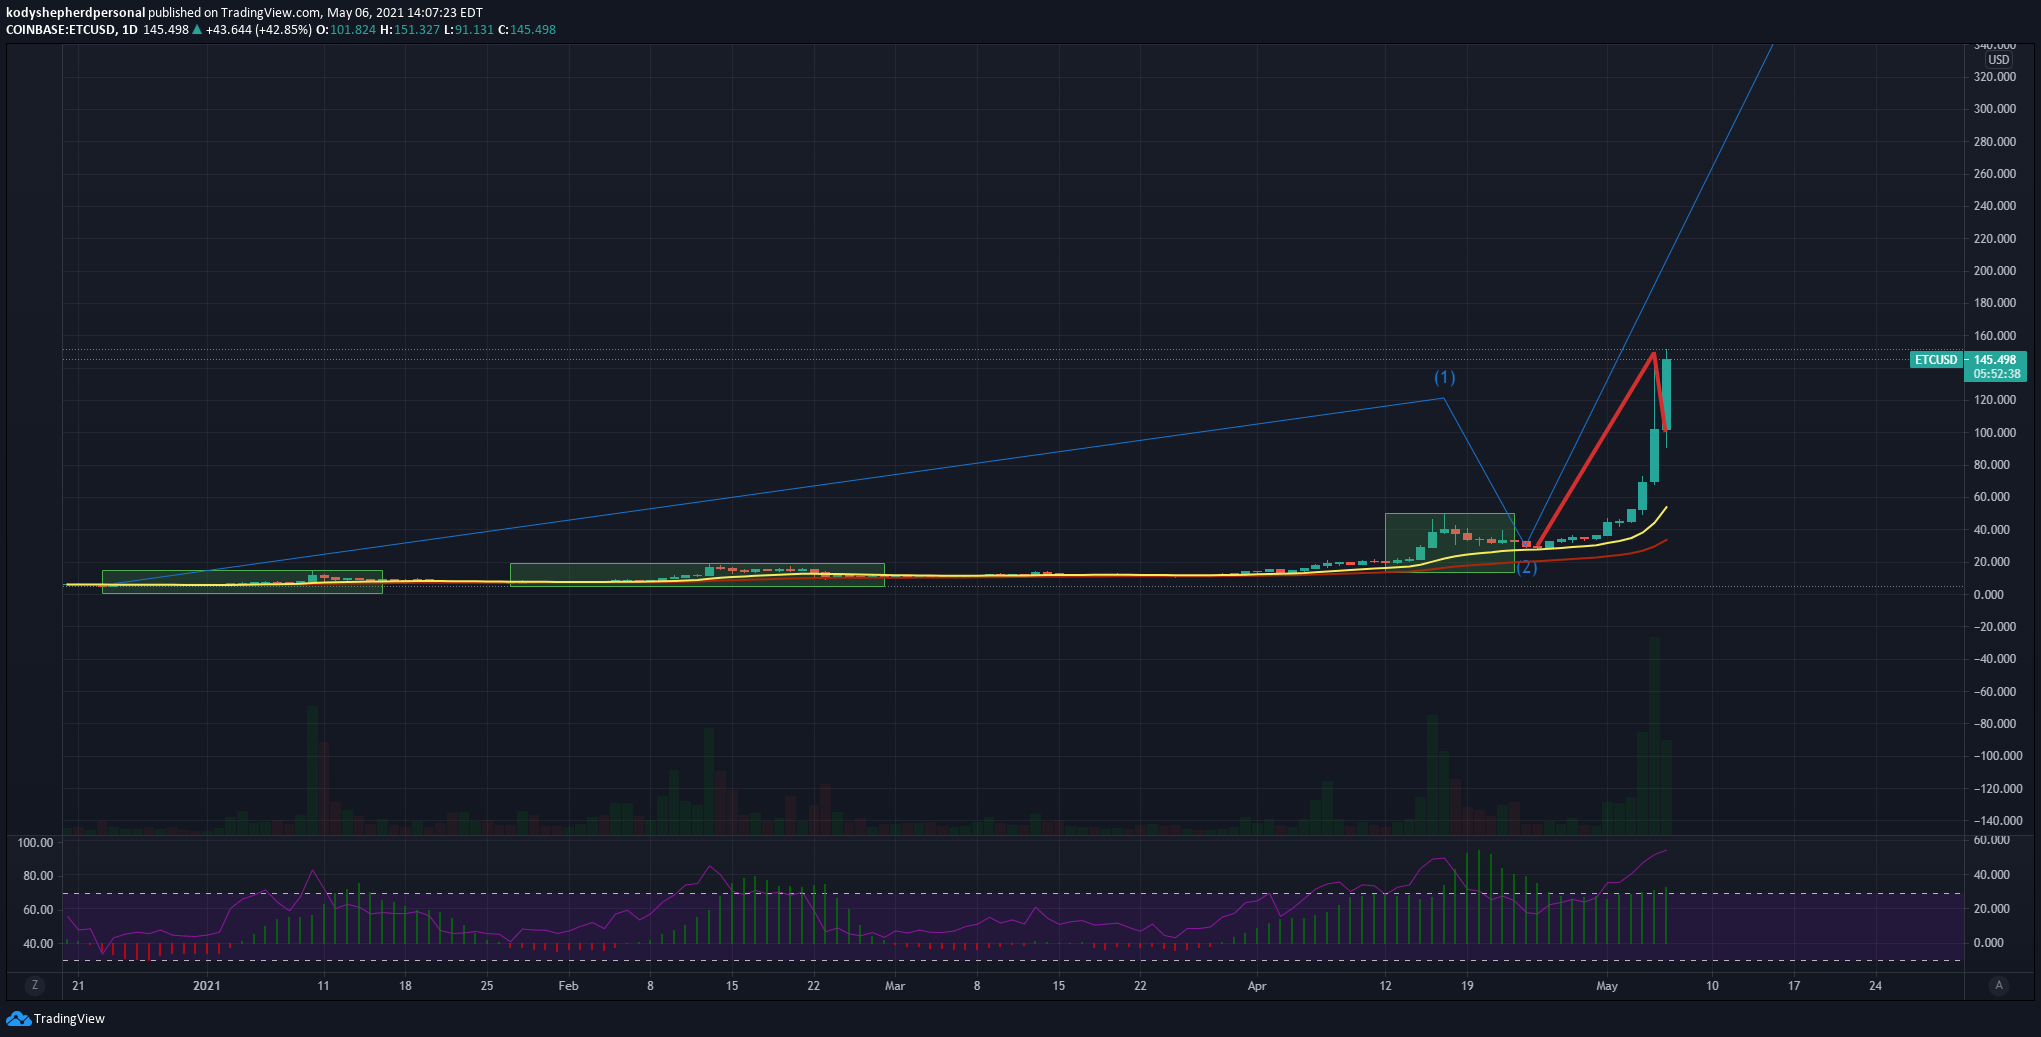
Task: Click the Mar label on the time axis
Action: pos(895,986)
